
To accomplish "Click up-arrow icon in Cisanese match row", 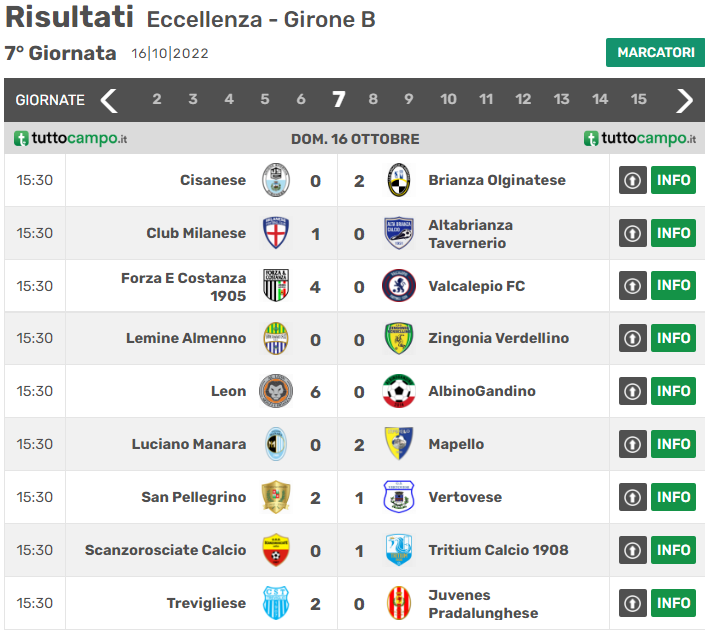I will [633, 180].
